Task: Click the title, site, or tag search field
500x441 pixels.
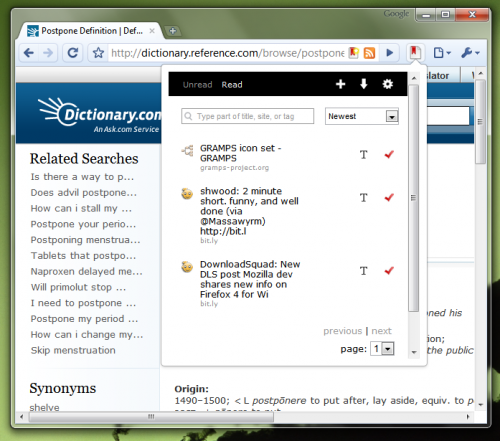Action: pos(247,116)
